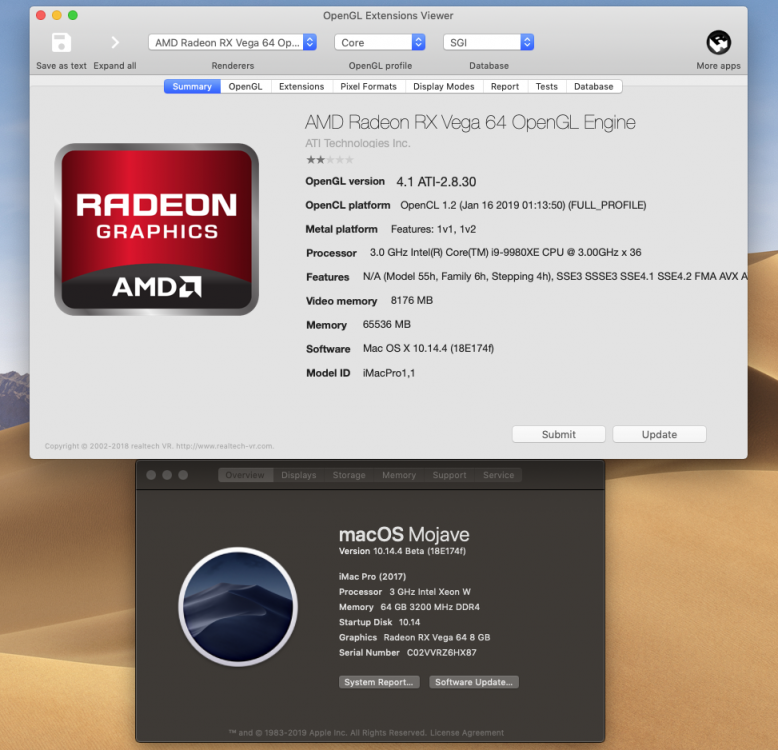
Task: Minimize the OpenGL Extensions Viewer window
Action: pyautogui.click(x=57, y=15)
